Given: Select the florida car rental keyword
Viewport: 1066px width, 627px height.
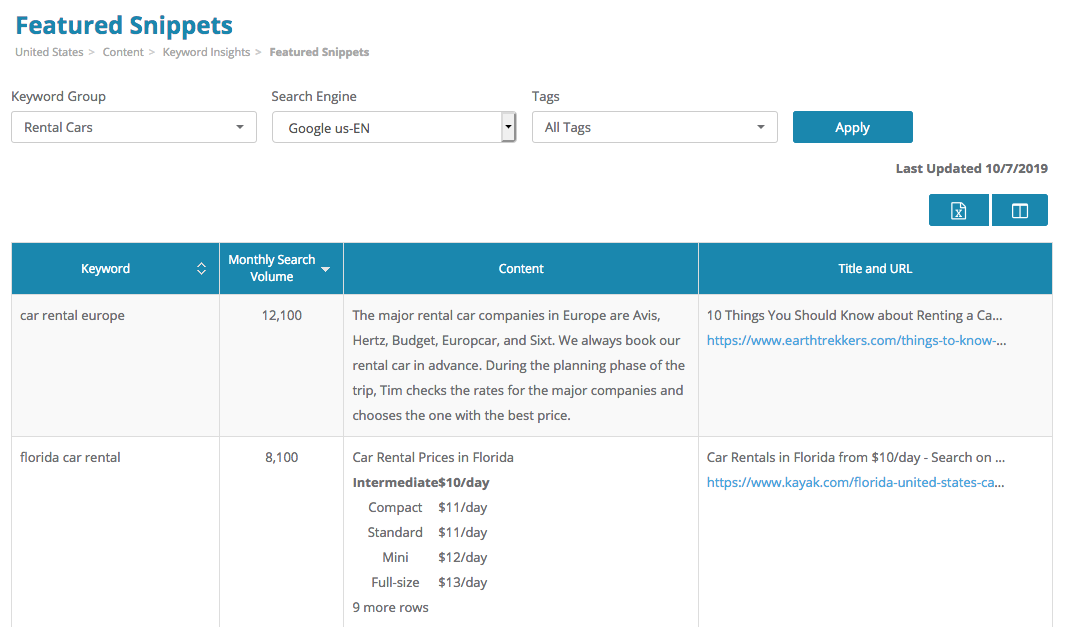Looking at the screenshot, I should [x=69, y=457].
